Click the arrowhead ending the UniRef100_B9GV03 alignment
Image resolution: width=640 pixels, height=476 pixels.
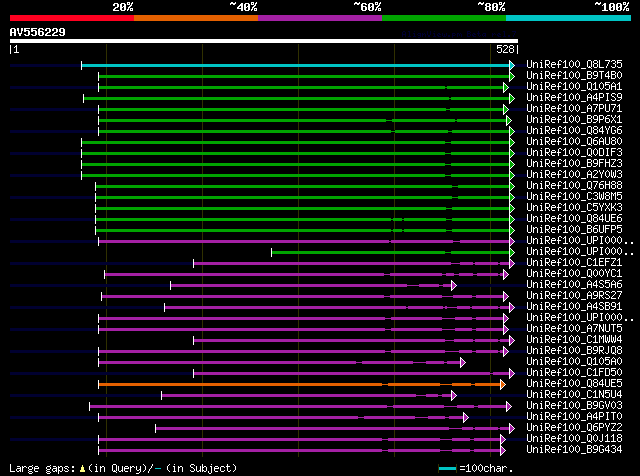tap(509, 407)
